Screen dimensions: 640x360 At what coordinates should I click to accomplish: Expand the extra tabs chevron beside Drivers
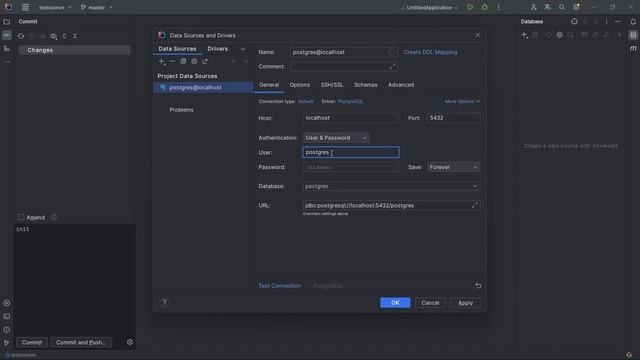pos(243,49)
